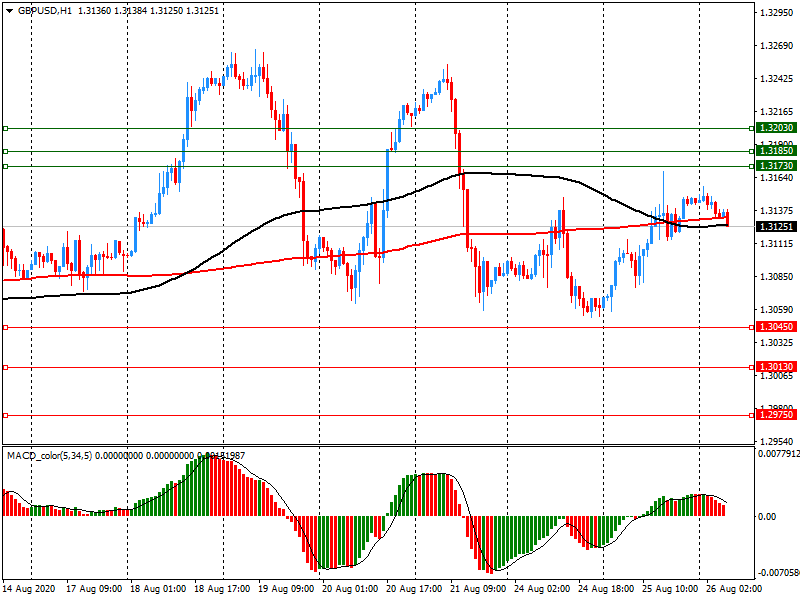Image resolution: width=800 pixels, height=600 pixels.
Task: Click the 1.32690 price scale value
Action: pyautogui.click(x=777, y=46)
